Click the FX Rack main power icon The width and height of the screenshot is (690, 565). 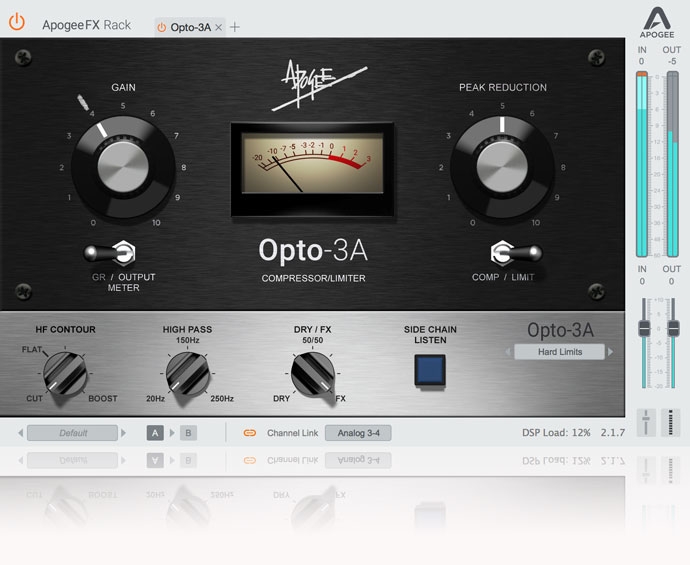(17, 21)
